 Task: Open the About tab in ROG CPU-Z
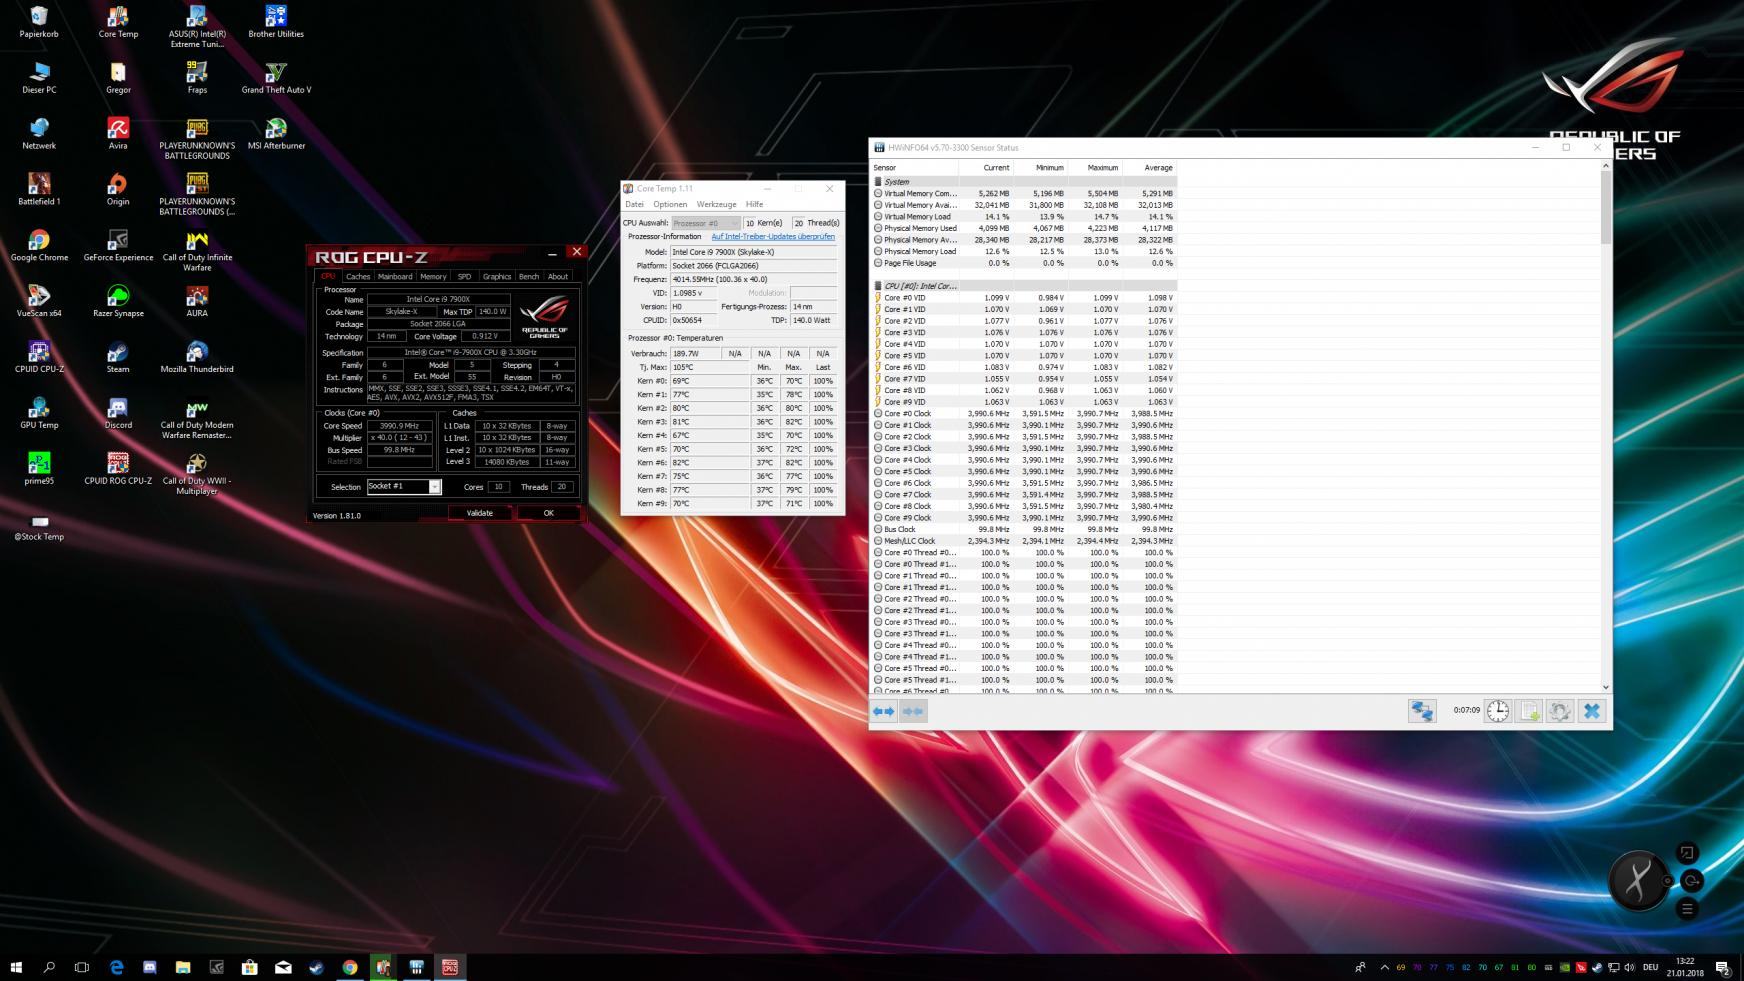558,276
